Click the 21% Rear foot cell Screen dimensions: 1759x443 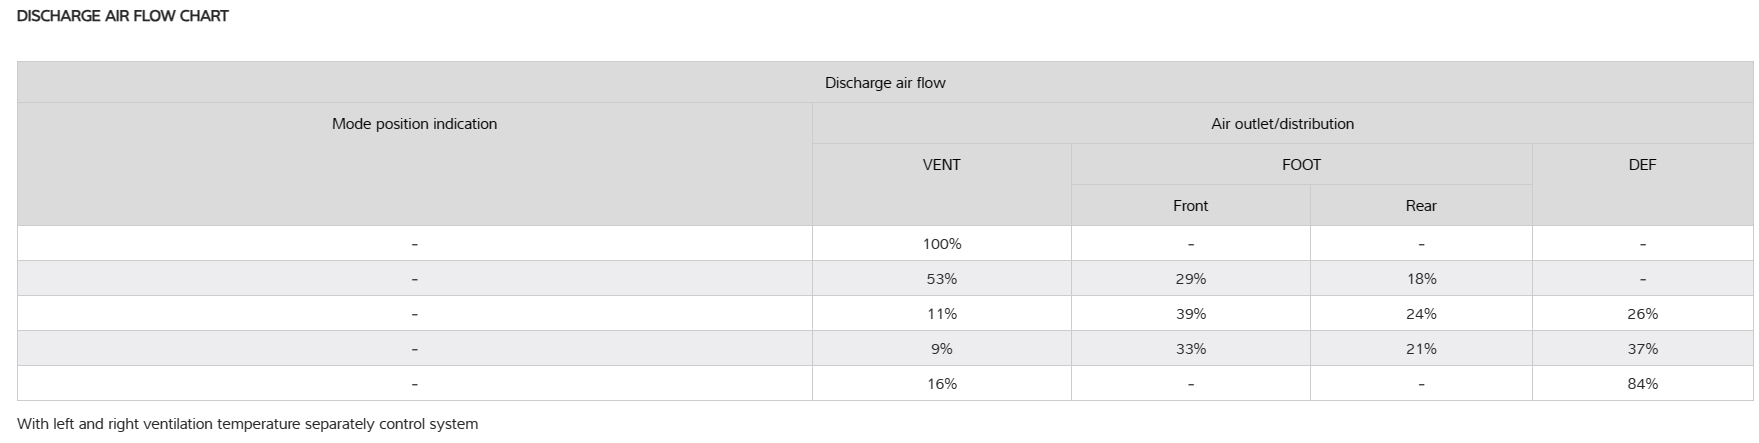pos(1420,349)
